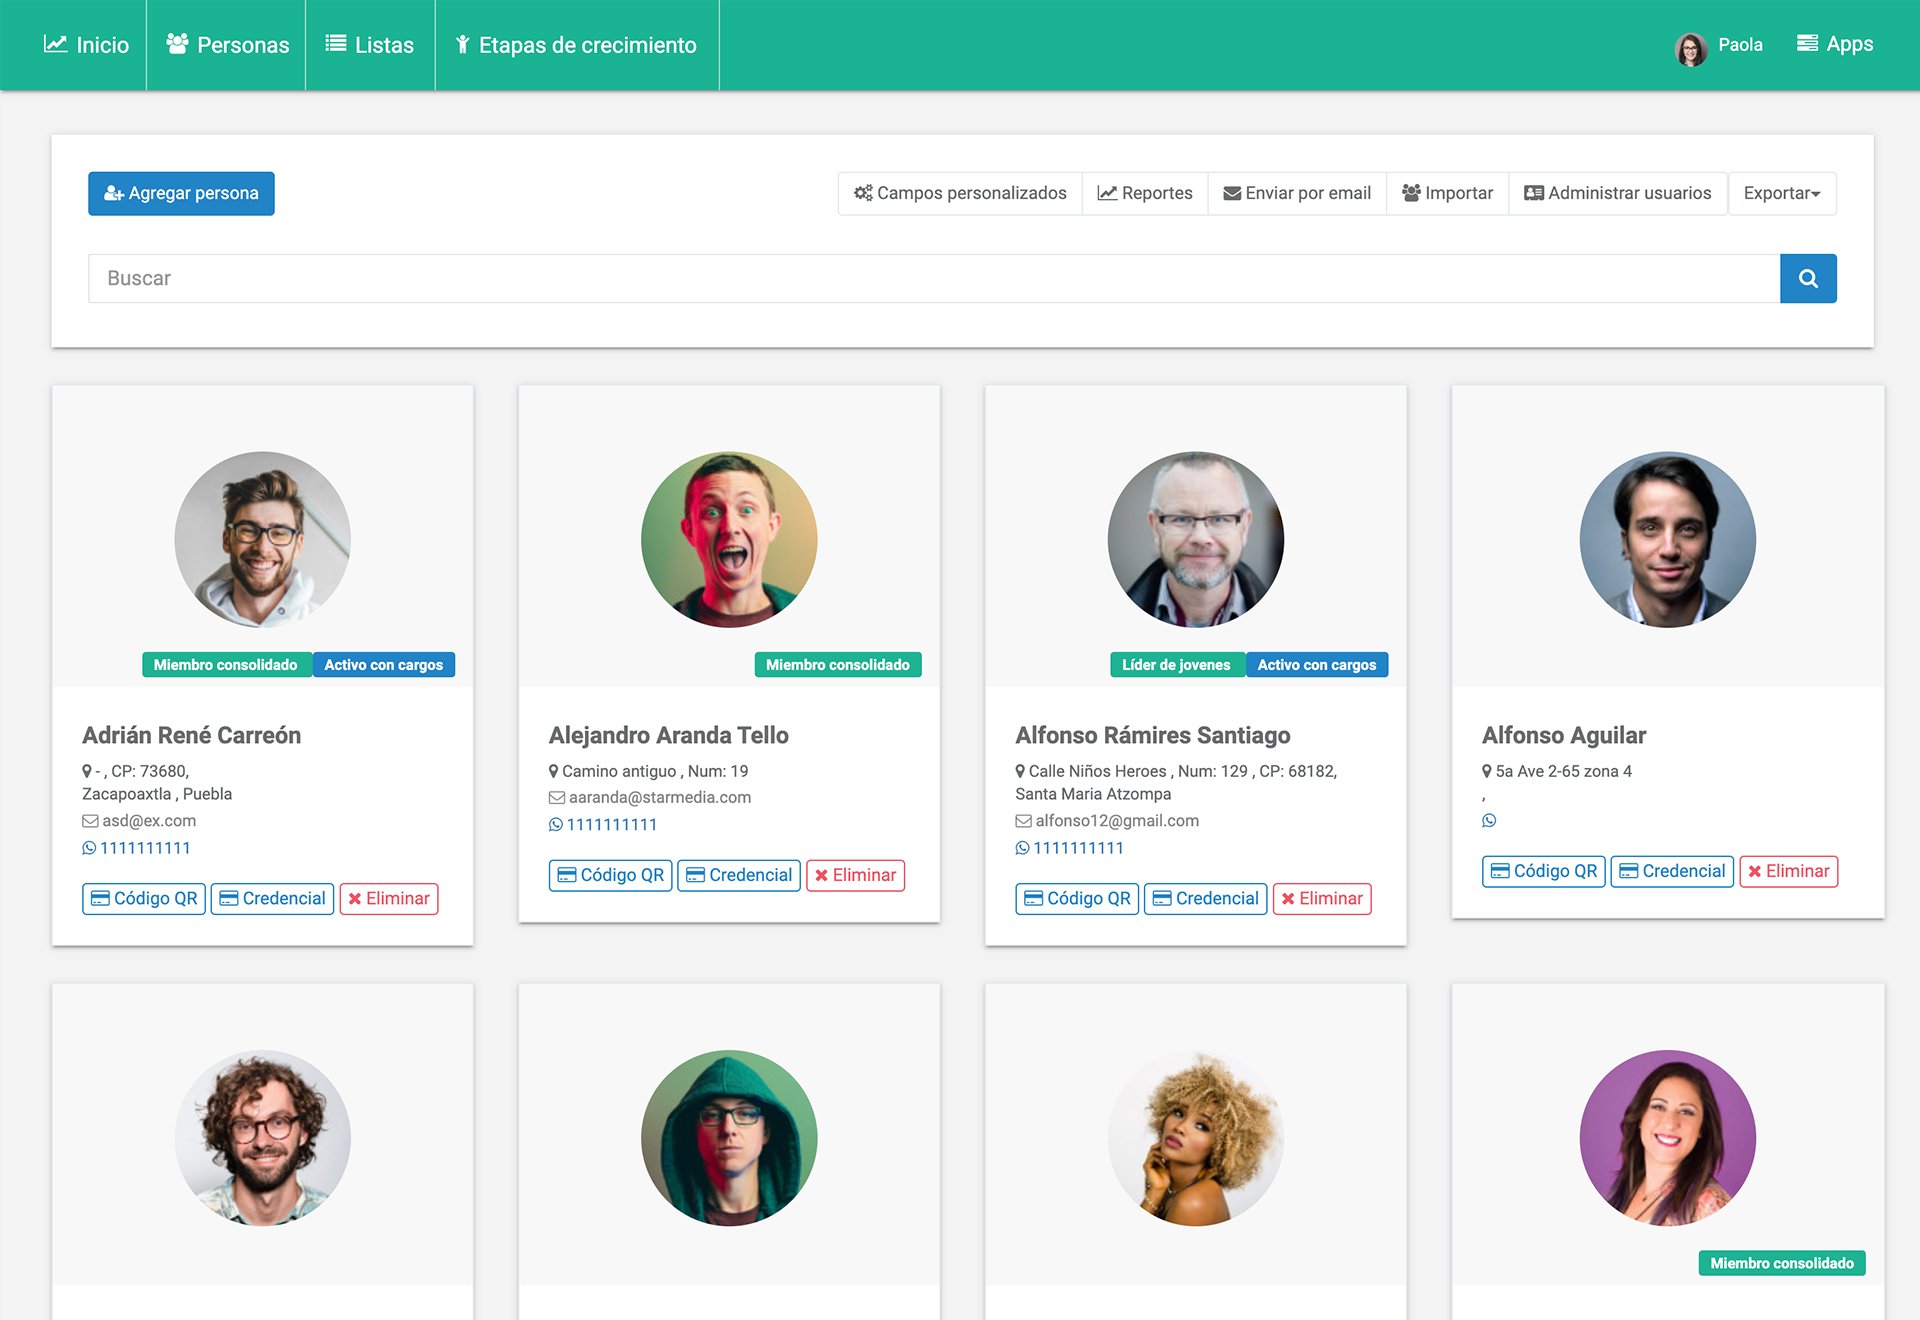Click the Importar people button
The width and height of the screenshot is (1920, 1320).
(1447, 193)
